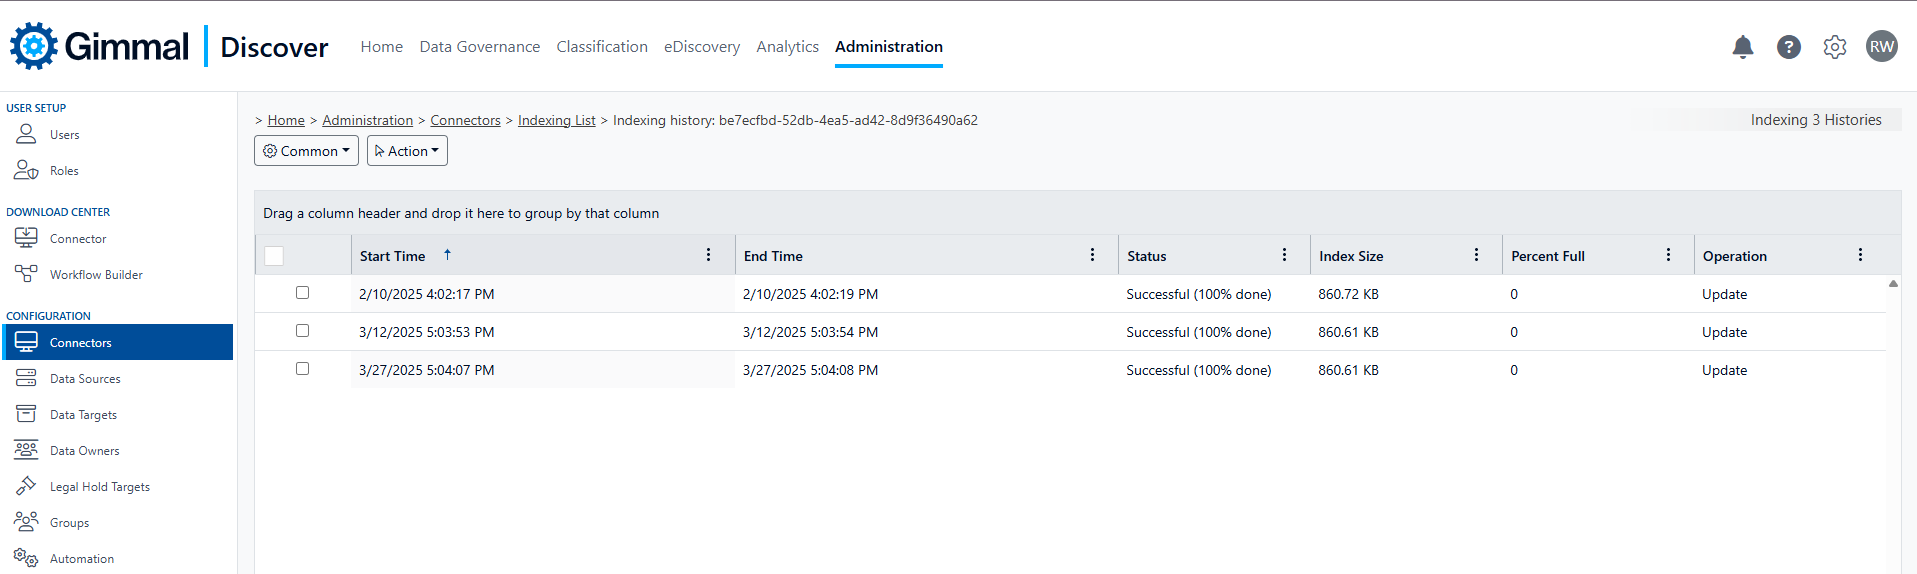
Task: Follow the Indexing List breadcrumb link
Action: click(556, 120)
